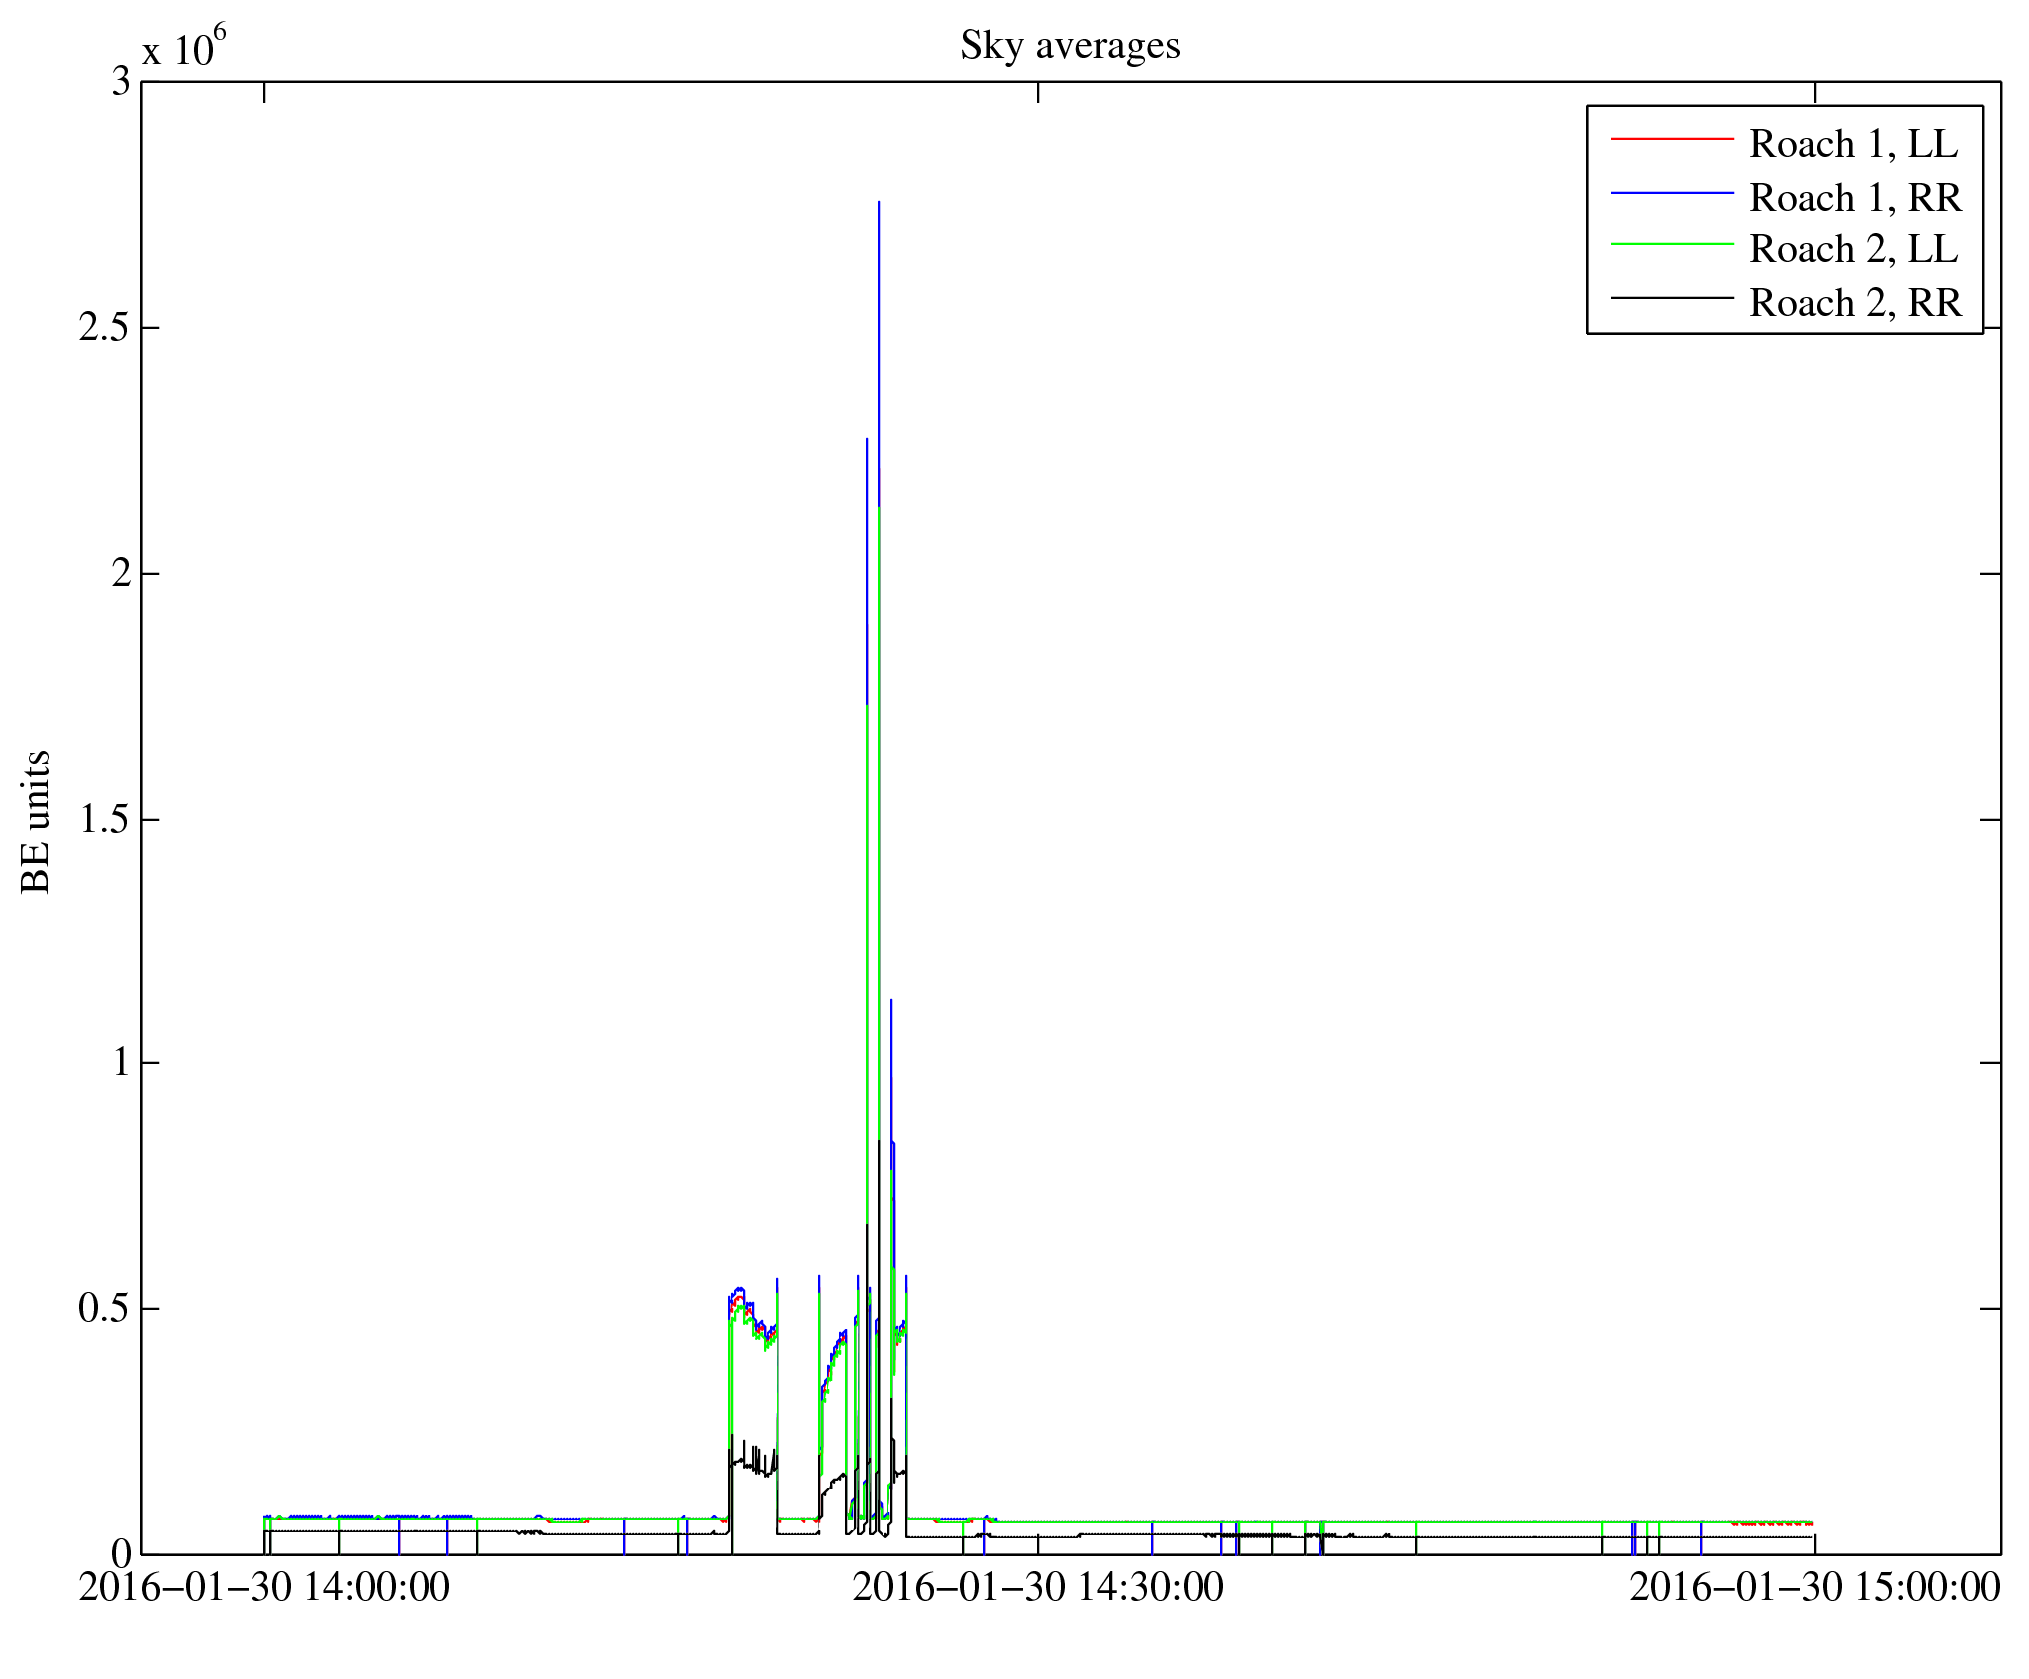Select the 'Roach 2, RR' legend label
The height and width of the screenshot is (1679, 2029).
[1855, 302]
